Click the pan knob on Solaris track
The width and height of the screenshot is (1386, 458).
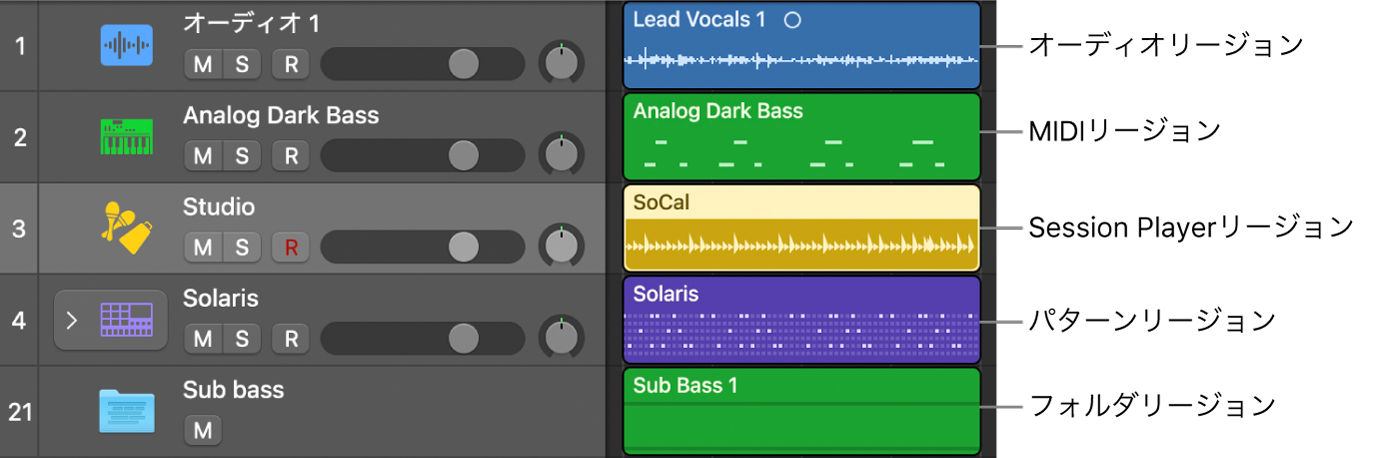561,338
